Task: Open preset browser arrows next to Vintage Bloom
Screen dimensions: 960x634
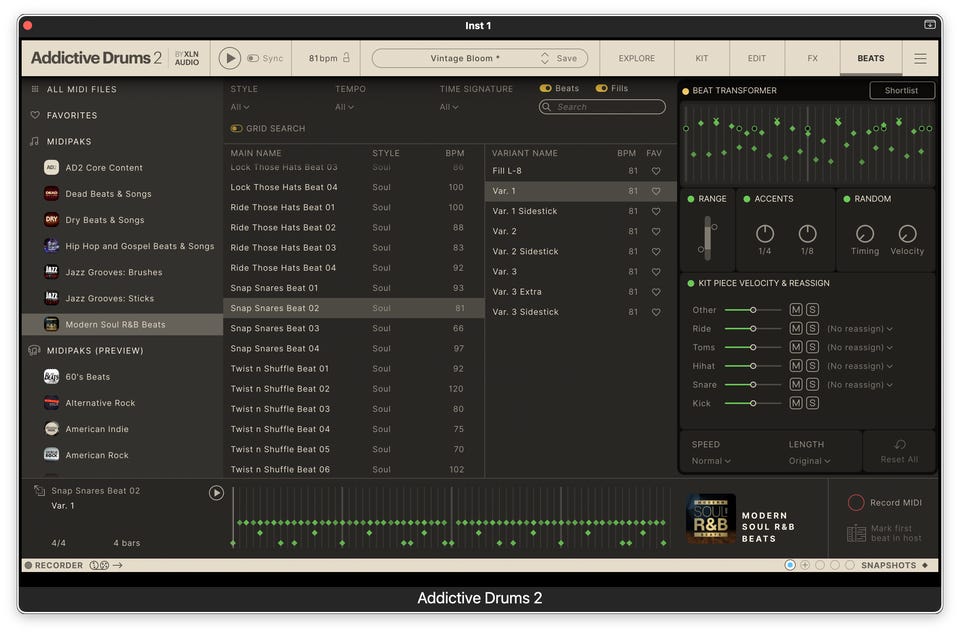Action: click(x=545, y=58)
